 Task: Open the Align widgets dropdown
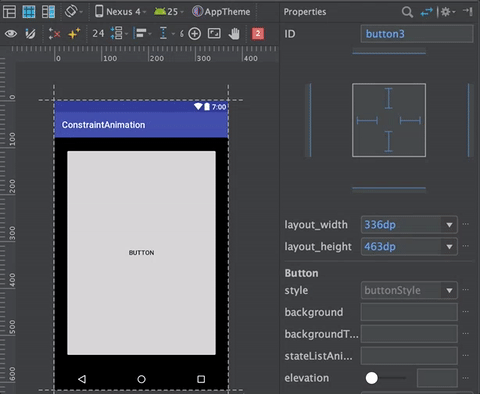142,34
